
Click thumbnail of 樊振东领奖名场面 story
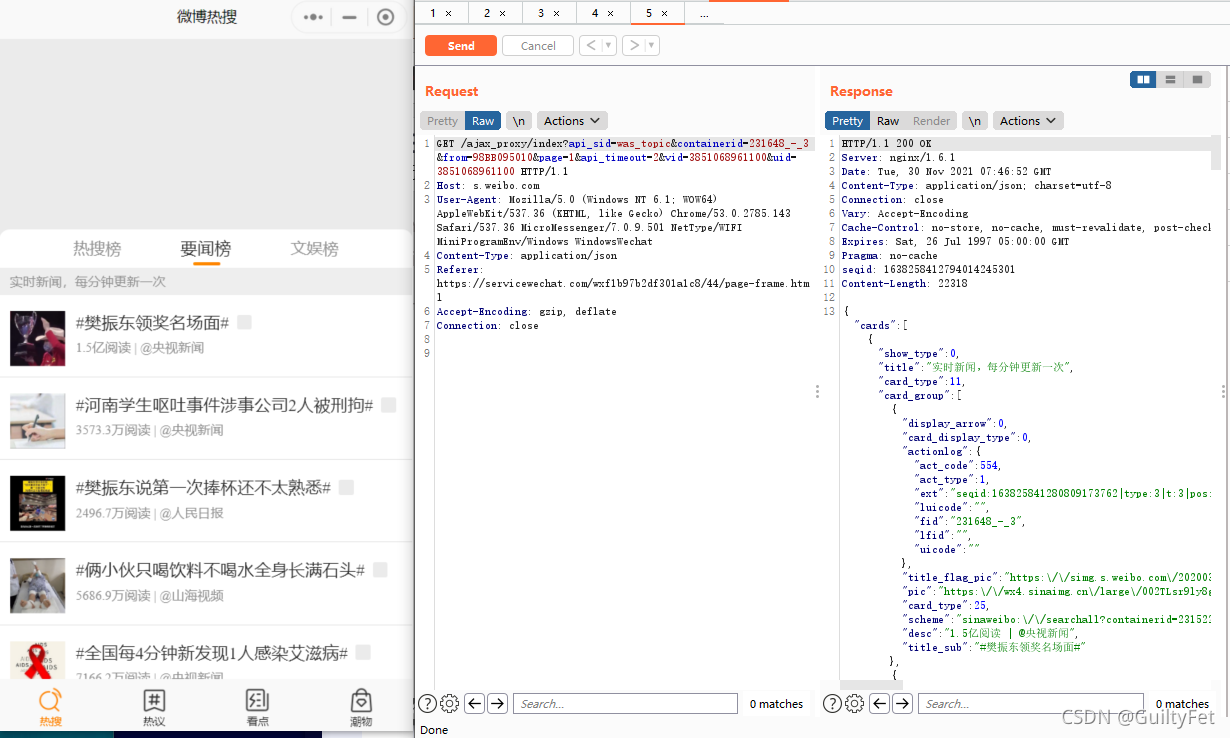pos(38,338)
